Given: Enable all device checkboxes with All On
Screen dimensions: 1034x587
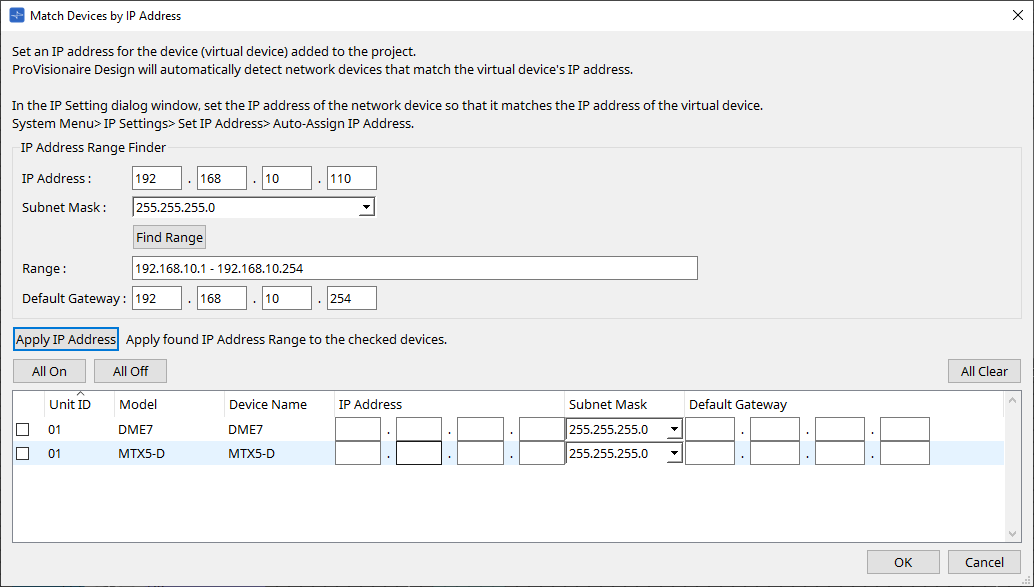Looking at the screenshot, I should (x=48, y=370).
